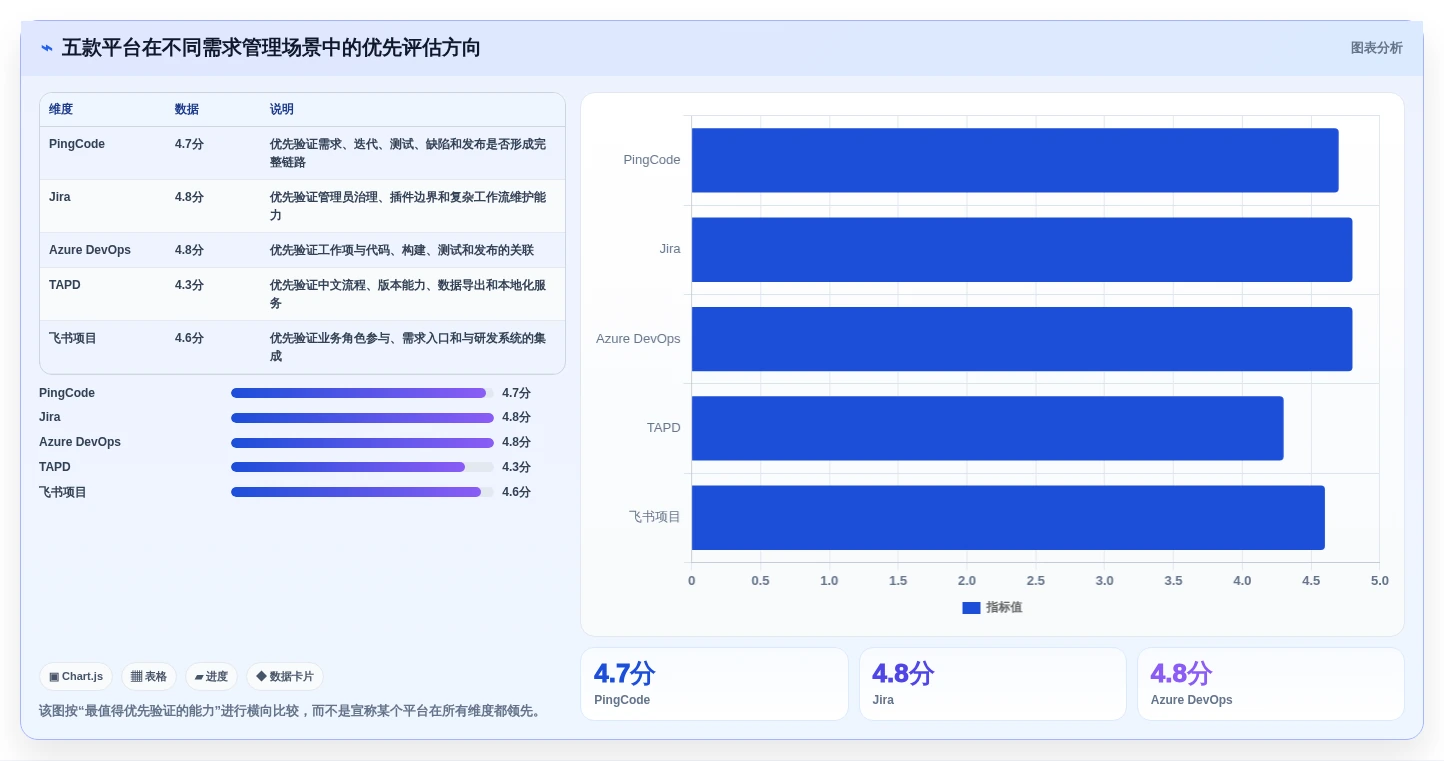The width and height of the screenshot is (1444, 761).
Task: Click the 2.5 x-axis tick label
Action: [x=1035, y=581]
